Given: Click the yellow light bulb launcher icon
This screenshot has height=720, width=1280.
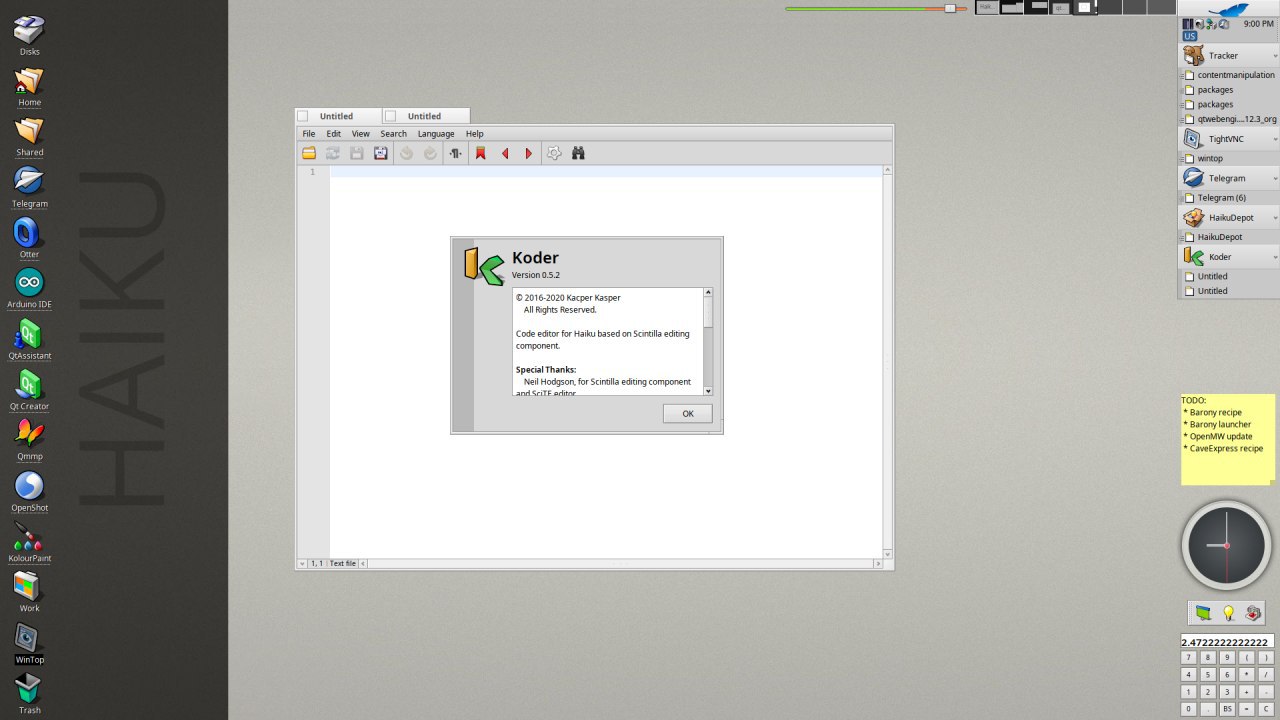Looking at the screenshot, I should 1229,613.
